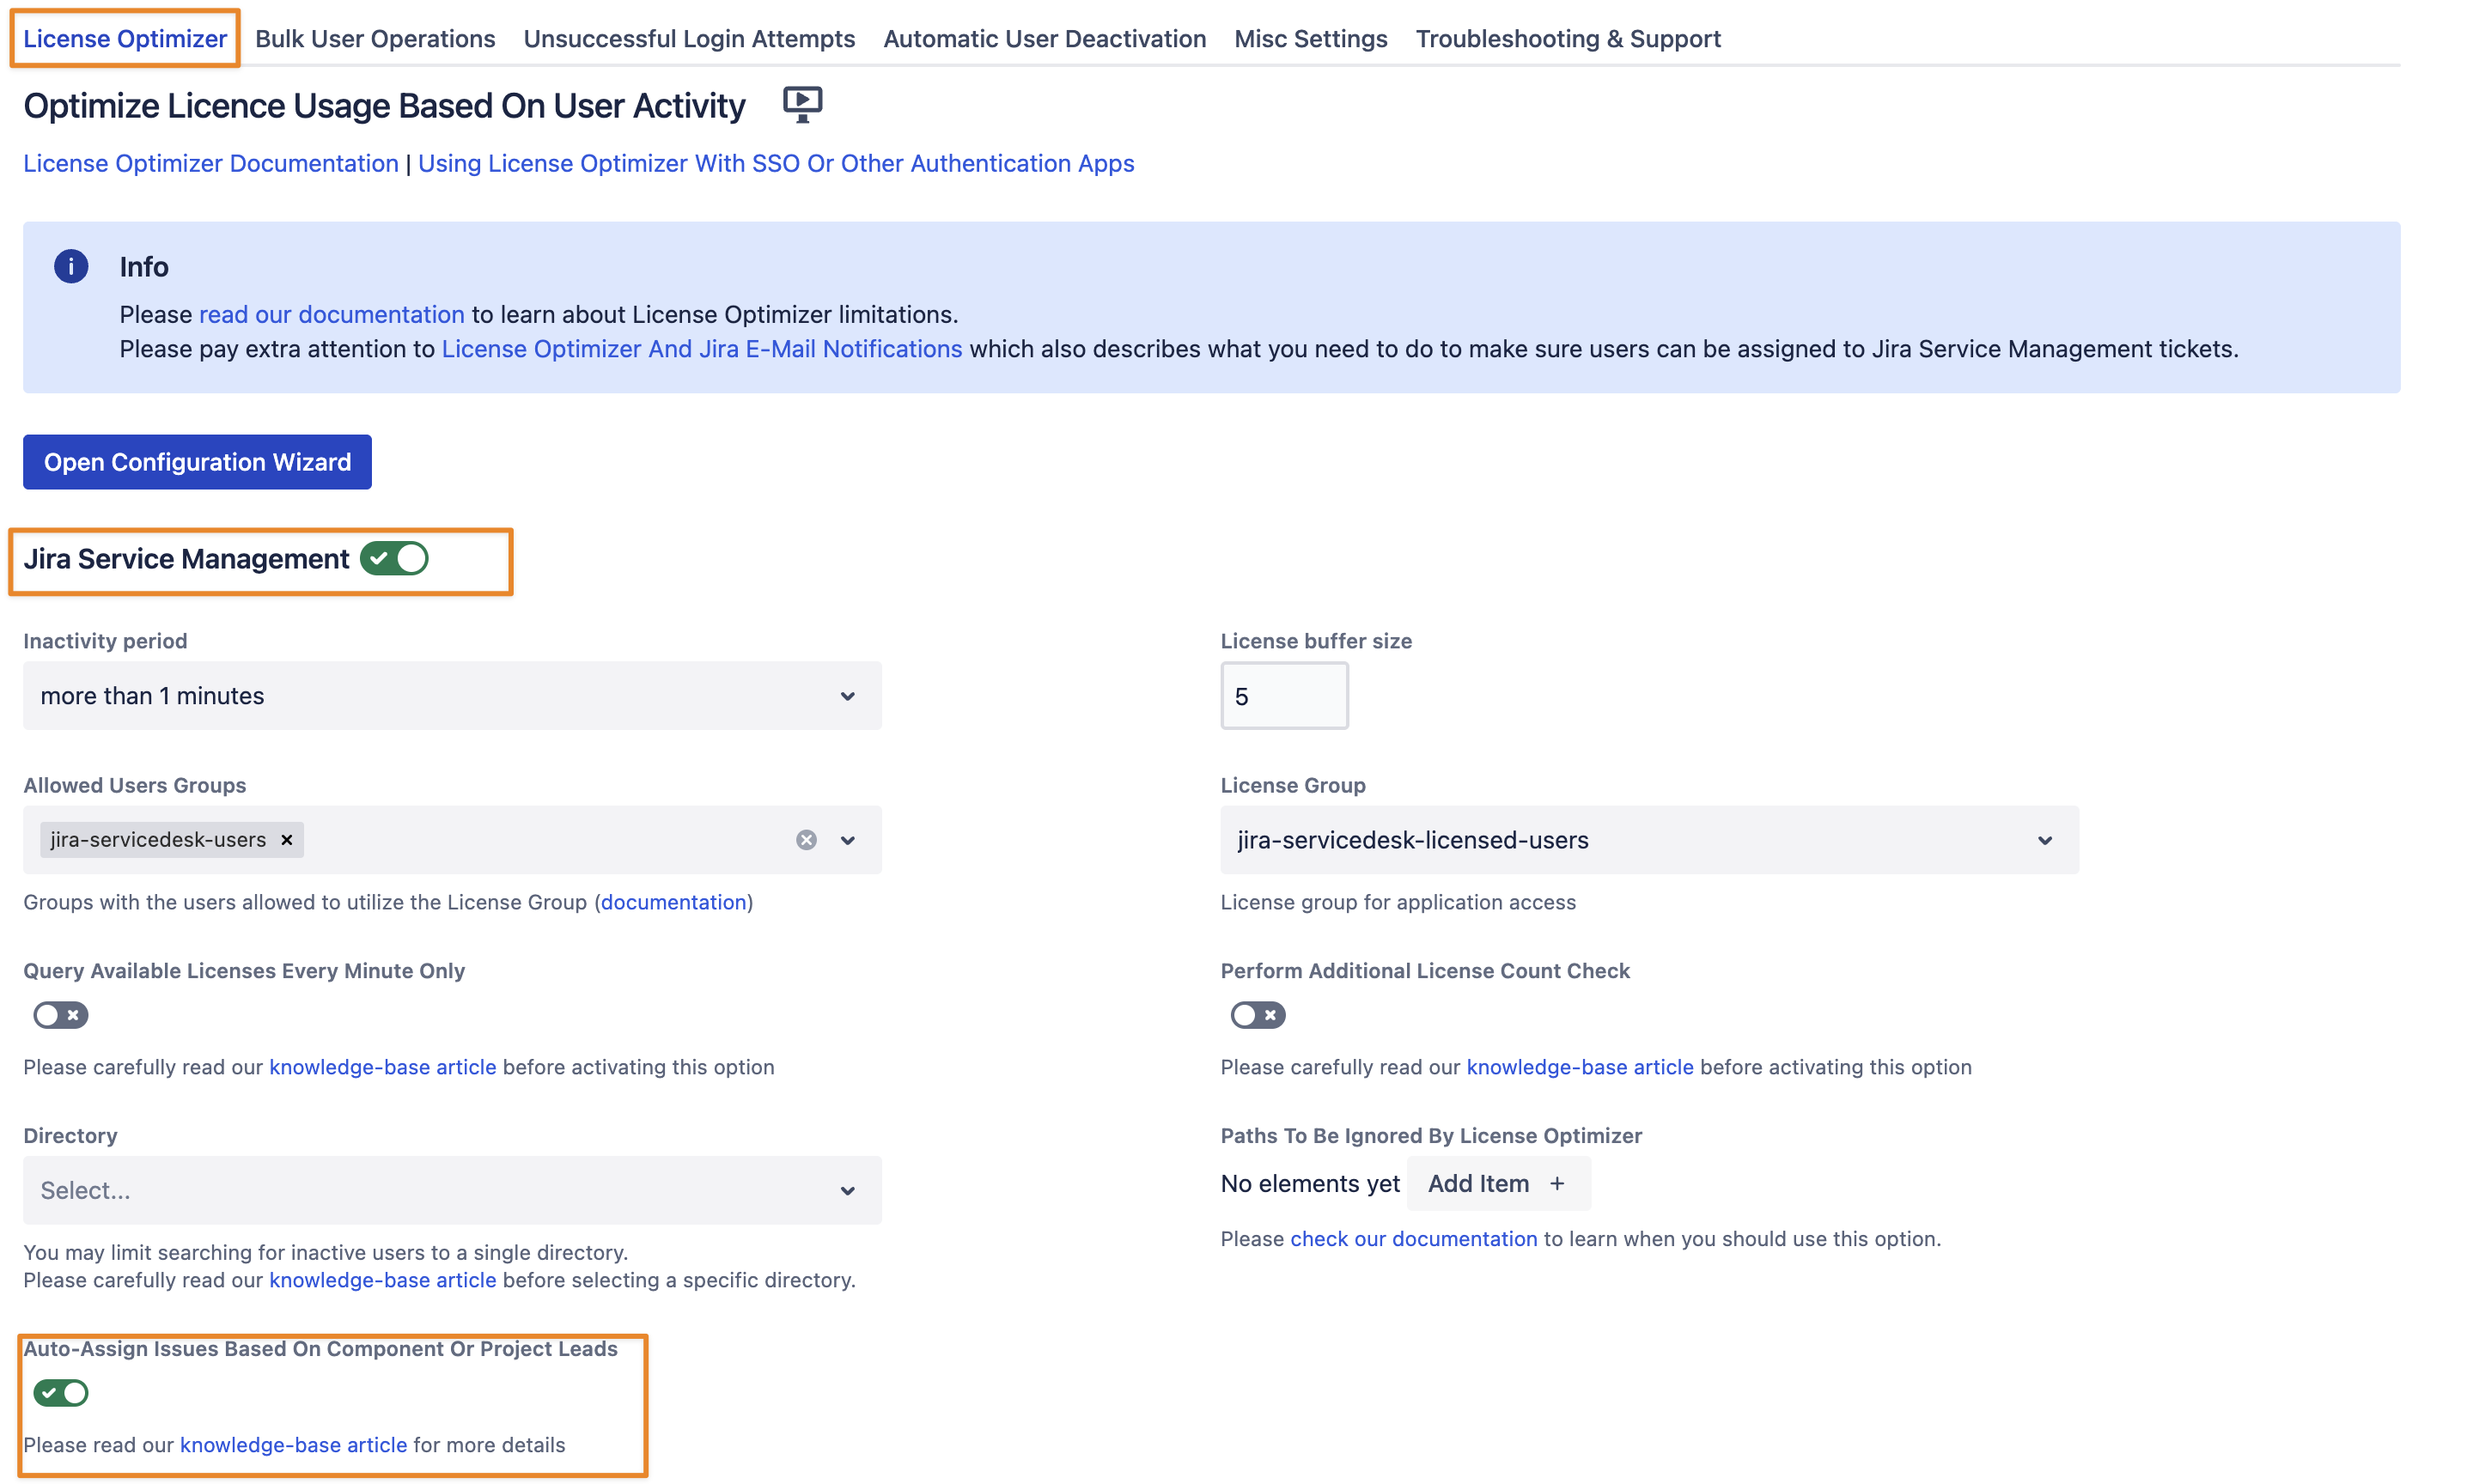Viewport: 2467px width, 1484px height.
Task: Click 'No elements yet' text
Action: pyautogui.click(x=1310, y=1183)
